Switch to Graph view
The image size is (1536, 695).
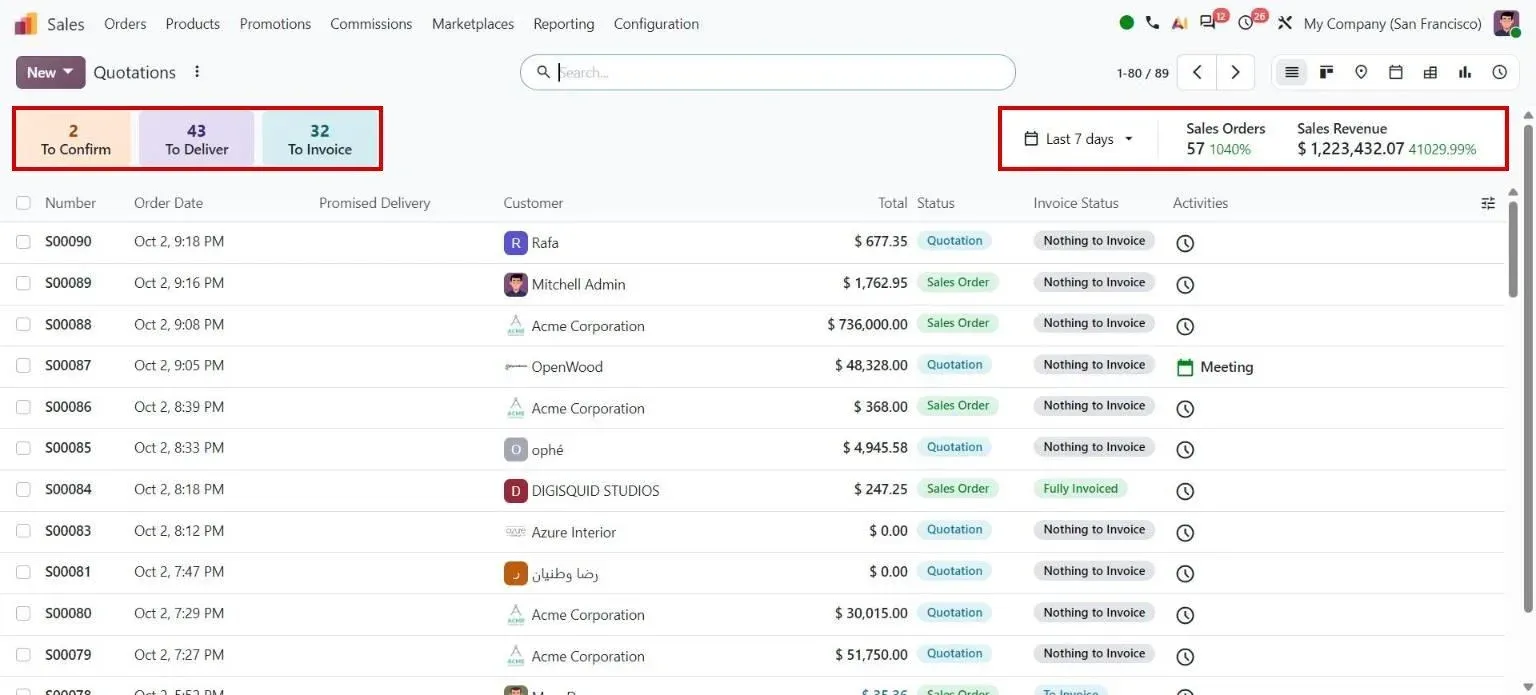[x=1465, y=72]
